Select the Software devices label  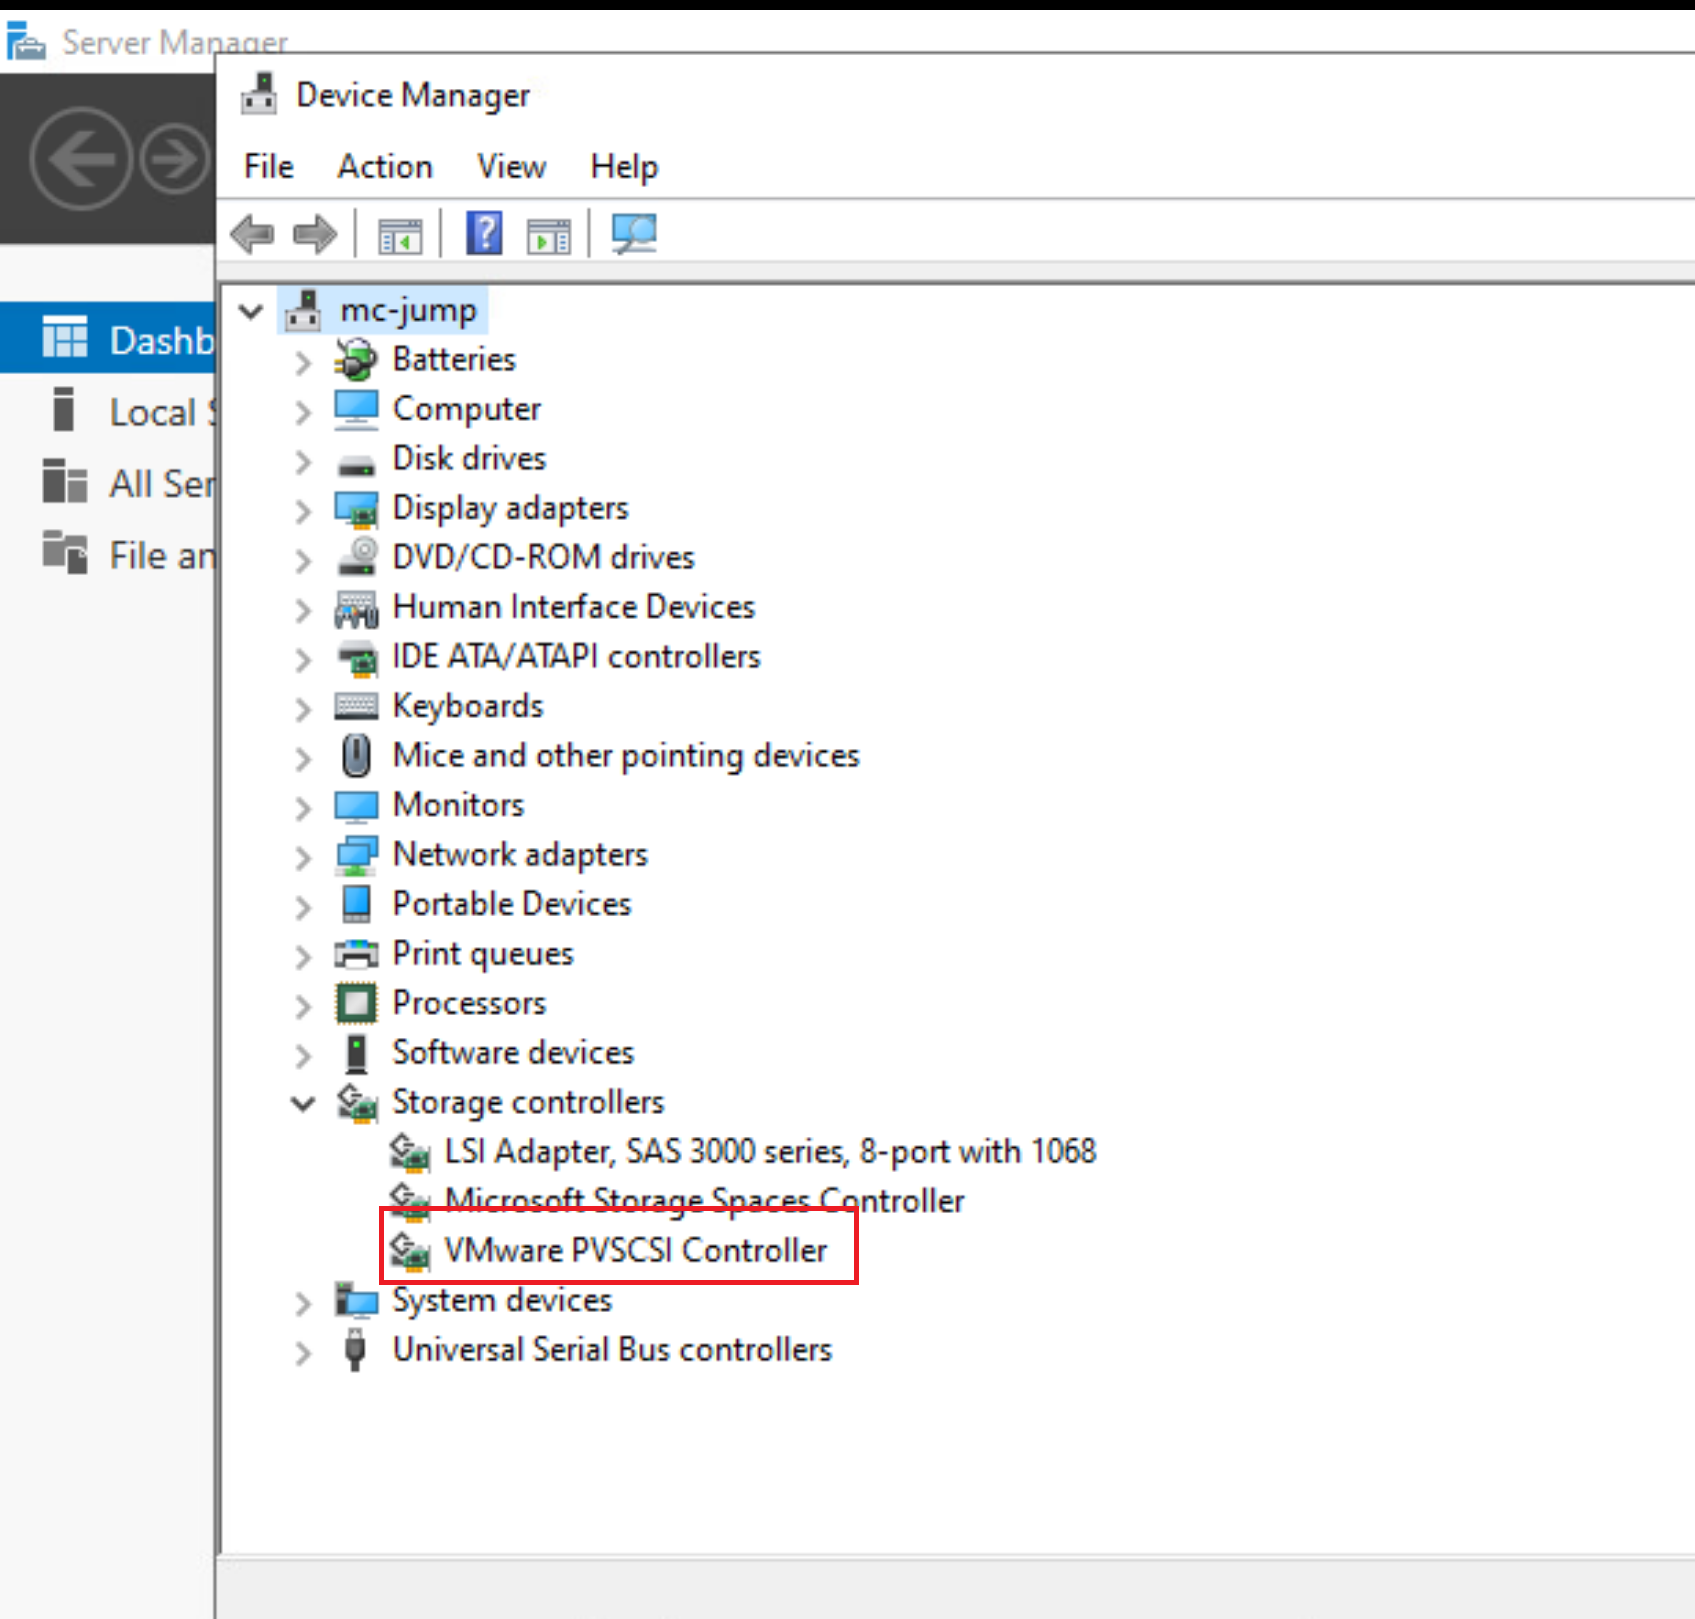coord(513,1052)
